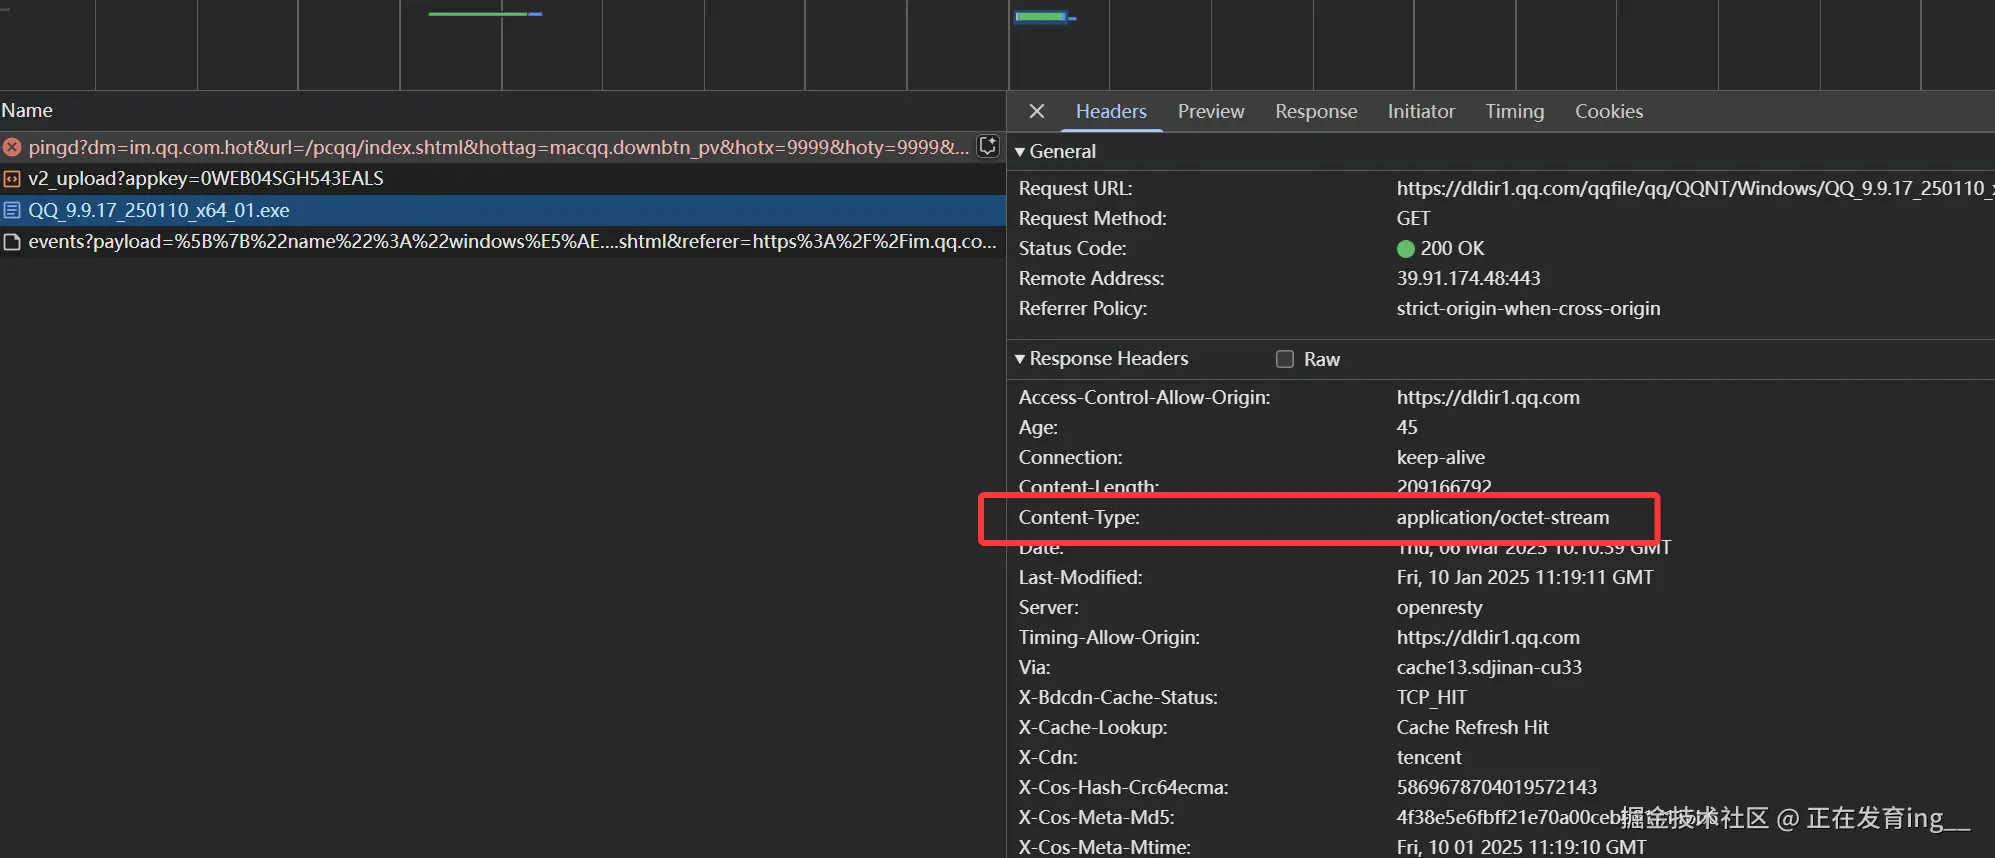Click the orange script icon beside v2_upload
1995x858 pixels.
(12, 179)
